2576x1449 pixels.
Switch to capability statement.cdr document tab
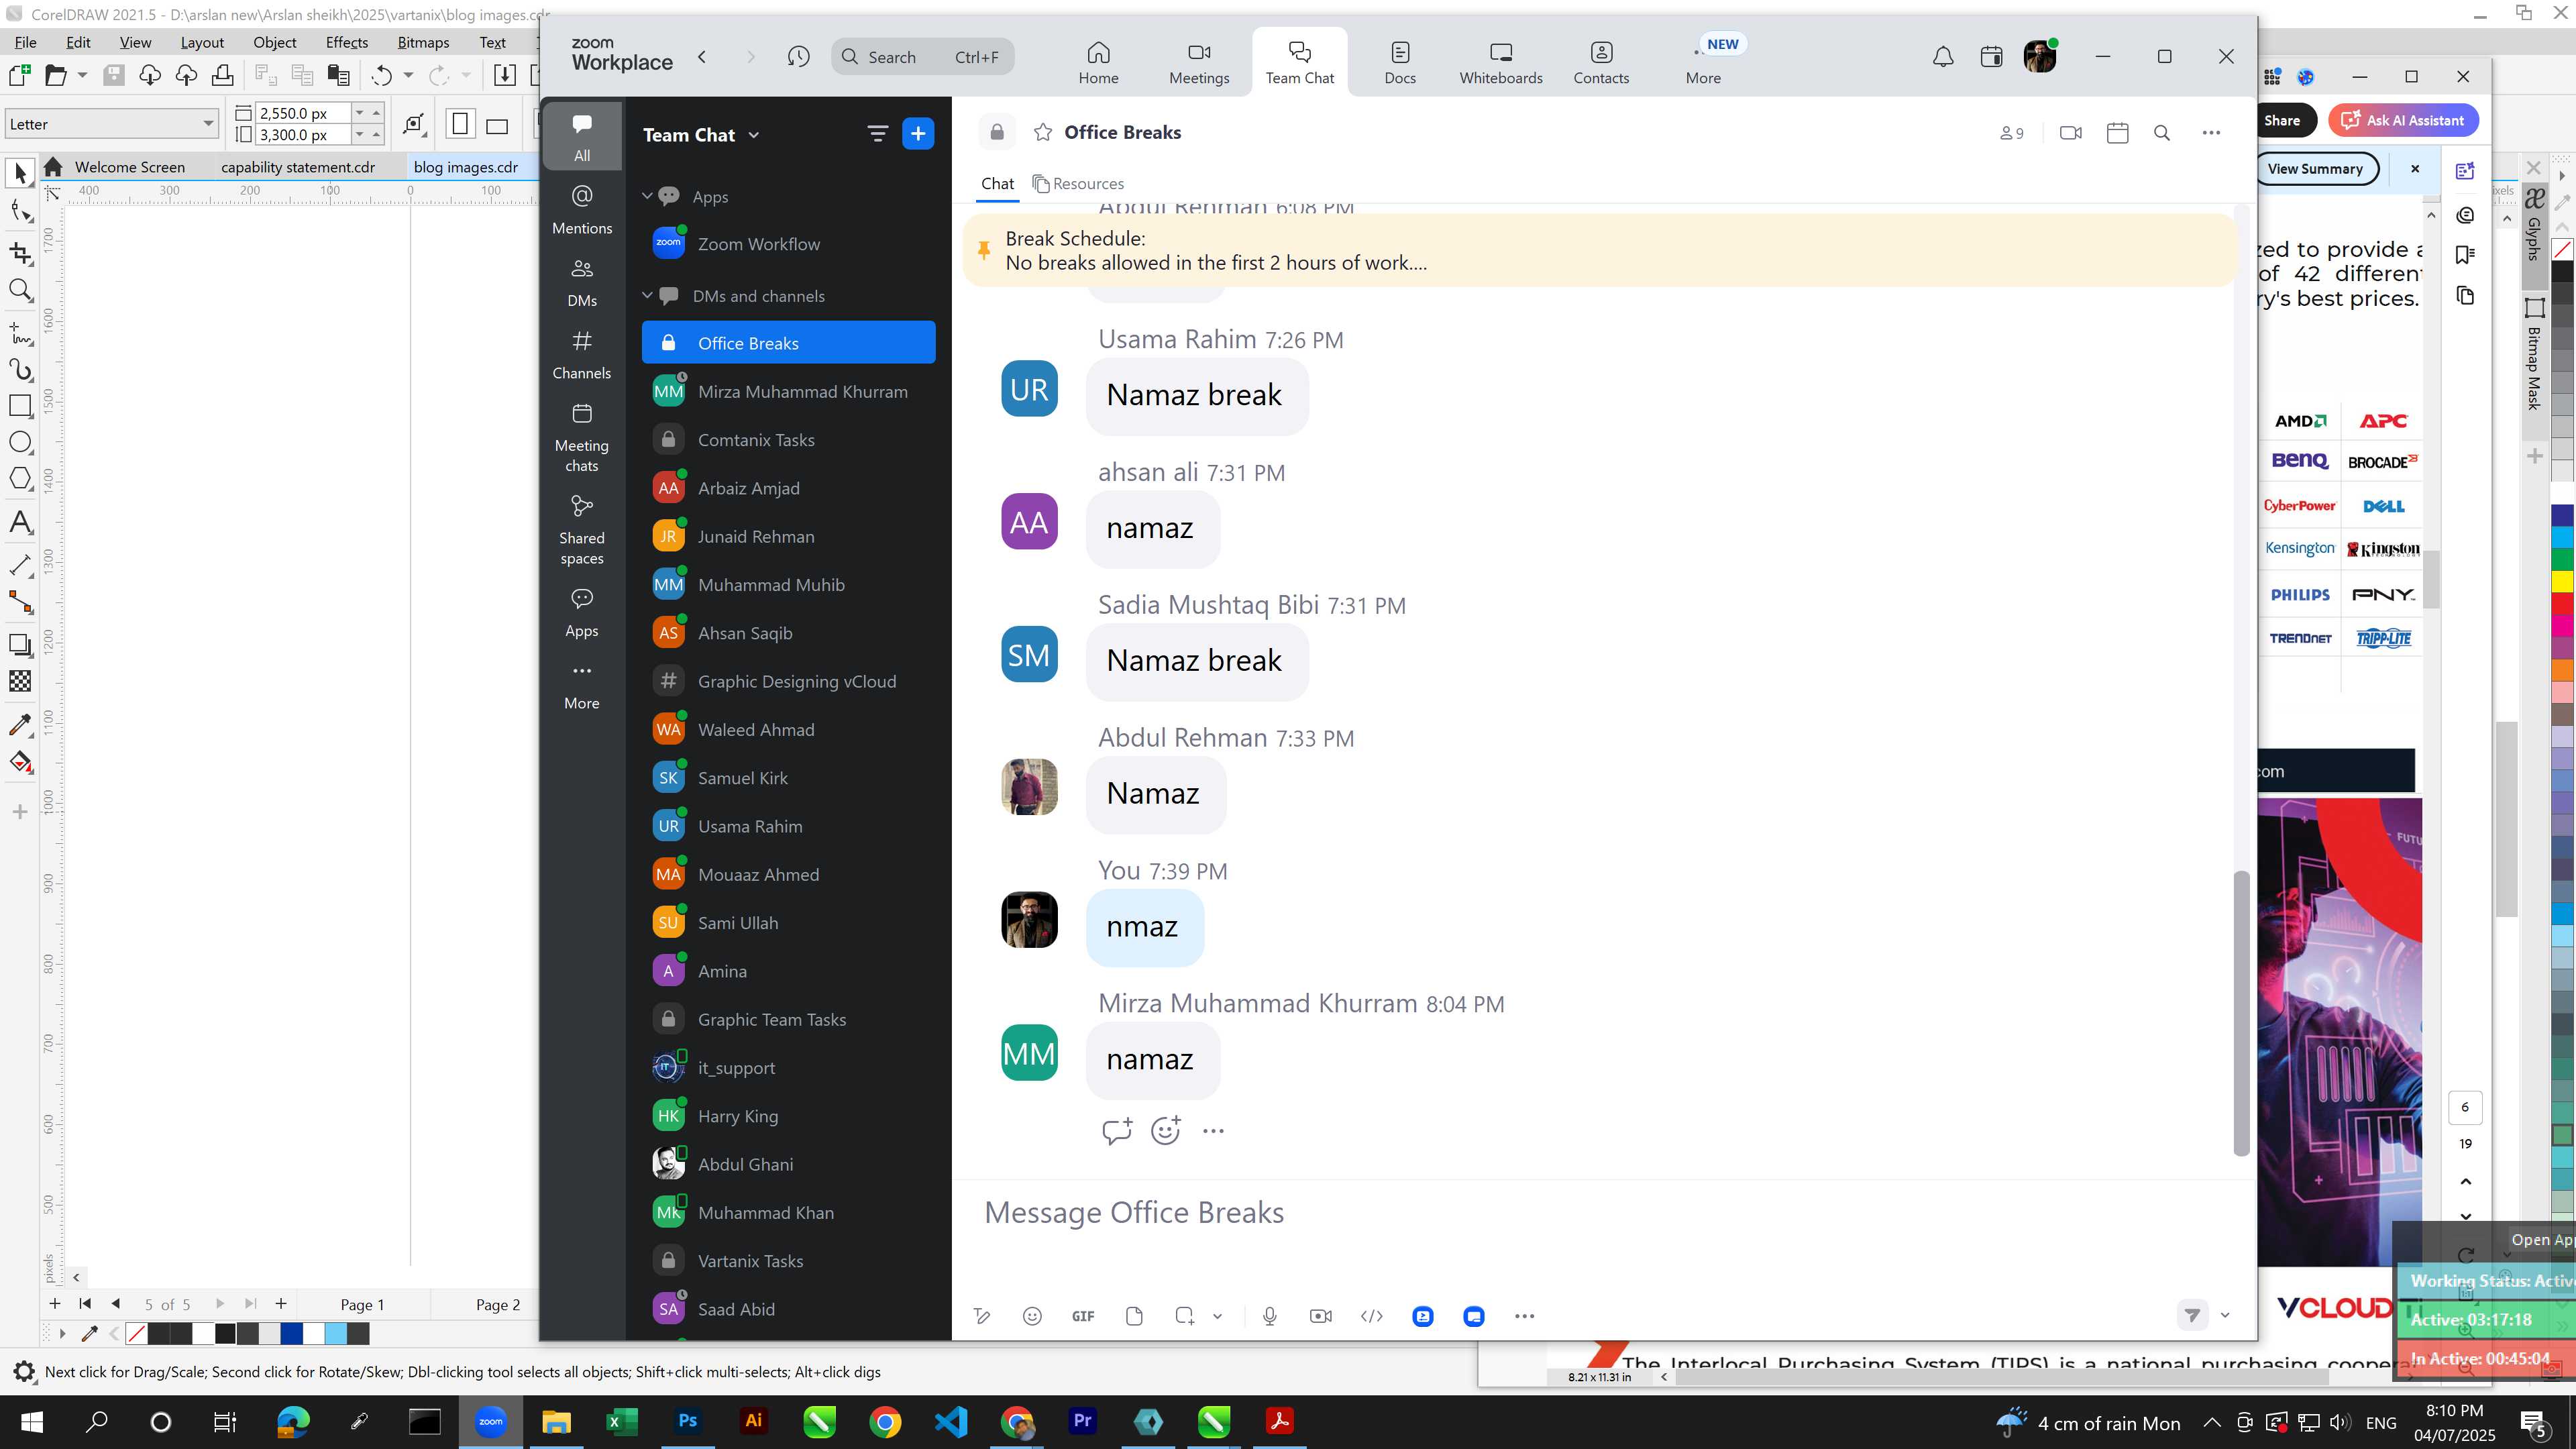point(298,167)
